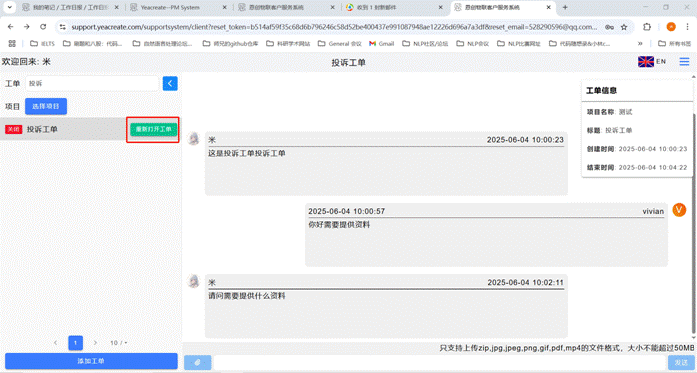Click the green reopen ticket button
Screen dimensions: 697x373
pos(153,129)
